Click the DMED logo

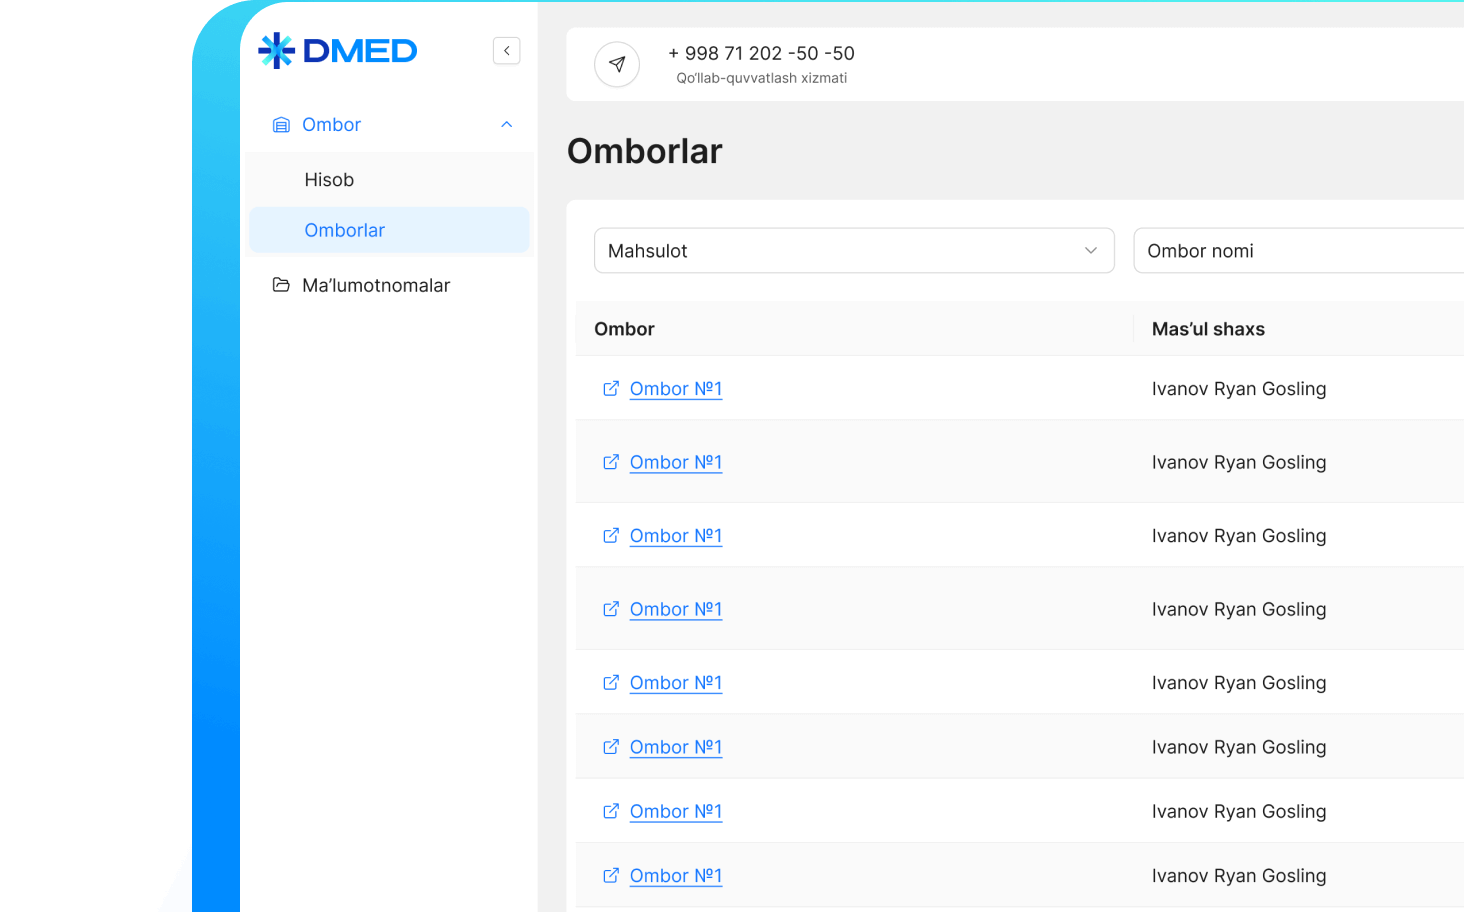[338, 51]
